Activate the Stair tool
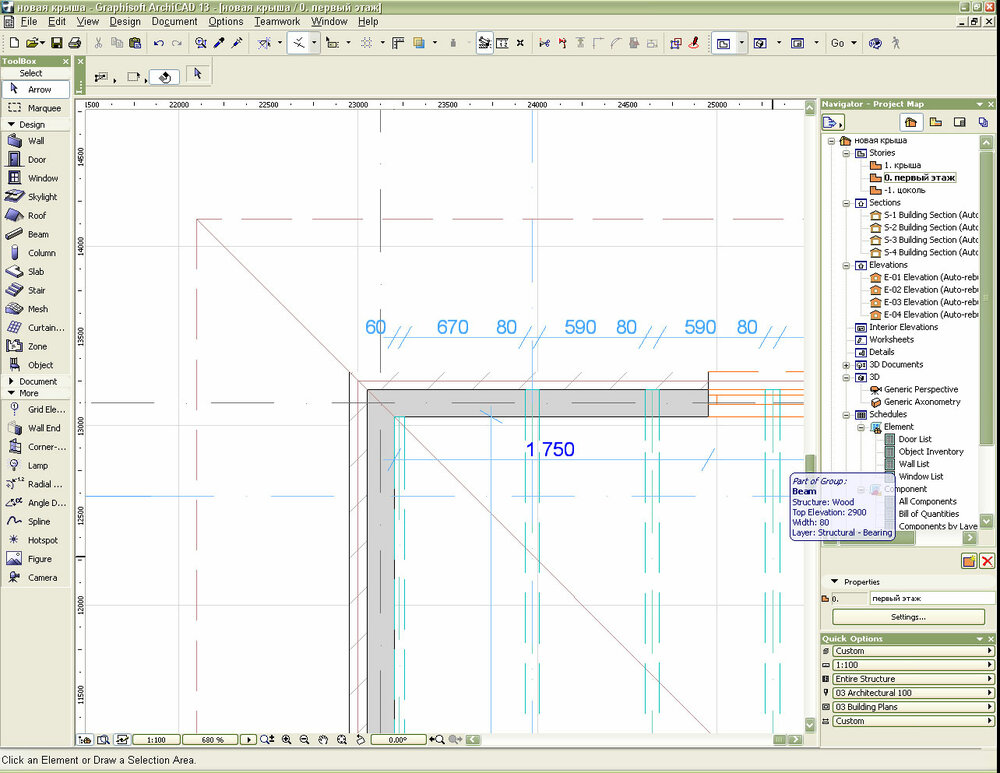The image size is (1000, 773). pyautogui.click(x=36, y=291)
